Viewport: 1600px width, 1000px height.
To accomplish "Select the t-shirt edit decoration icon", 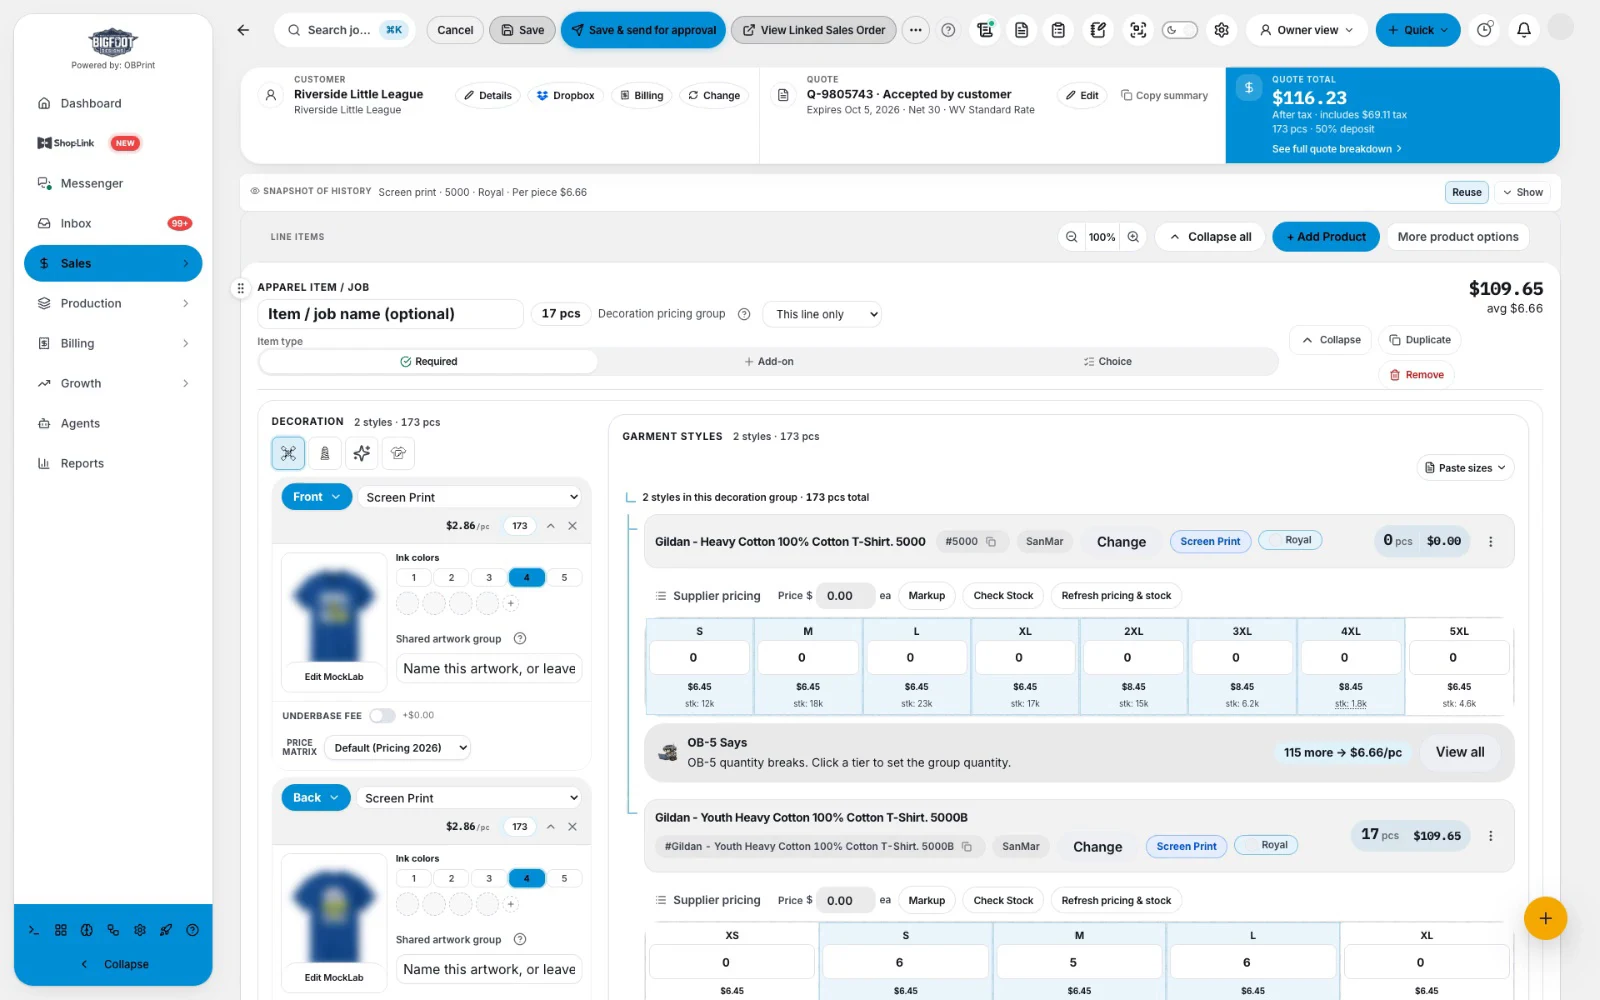I will pyautogui.click(x=398, y=453).
